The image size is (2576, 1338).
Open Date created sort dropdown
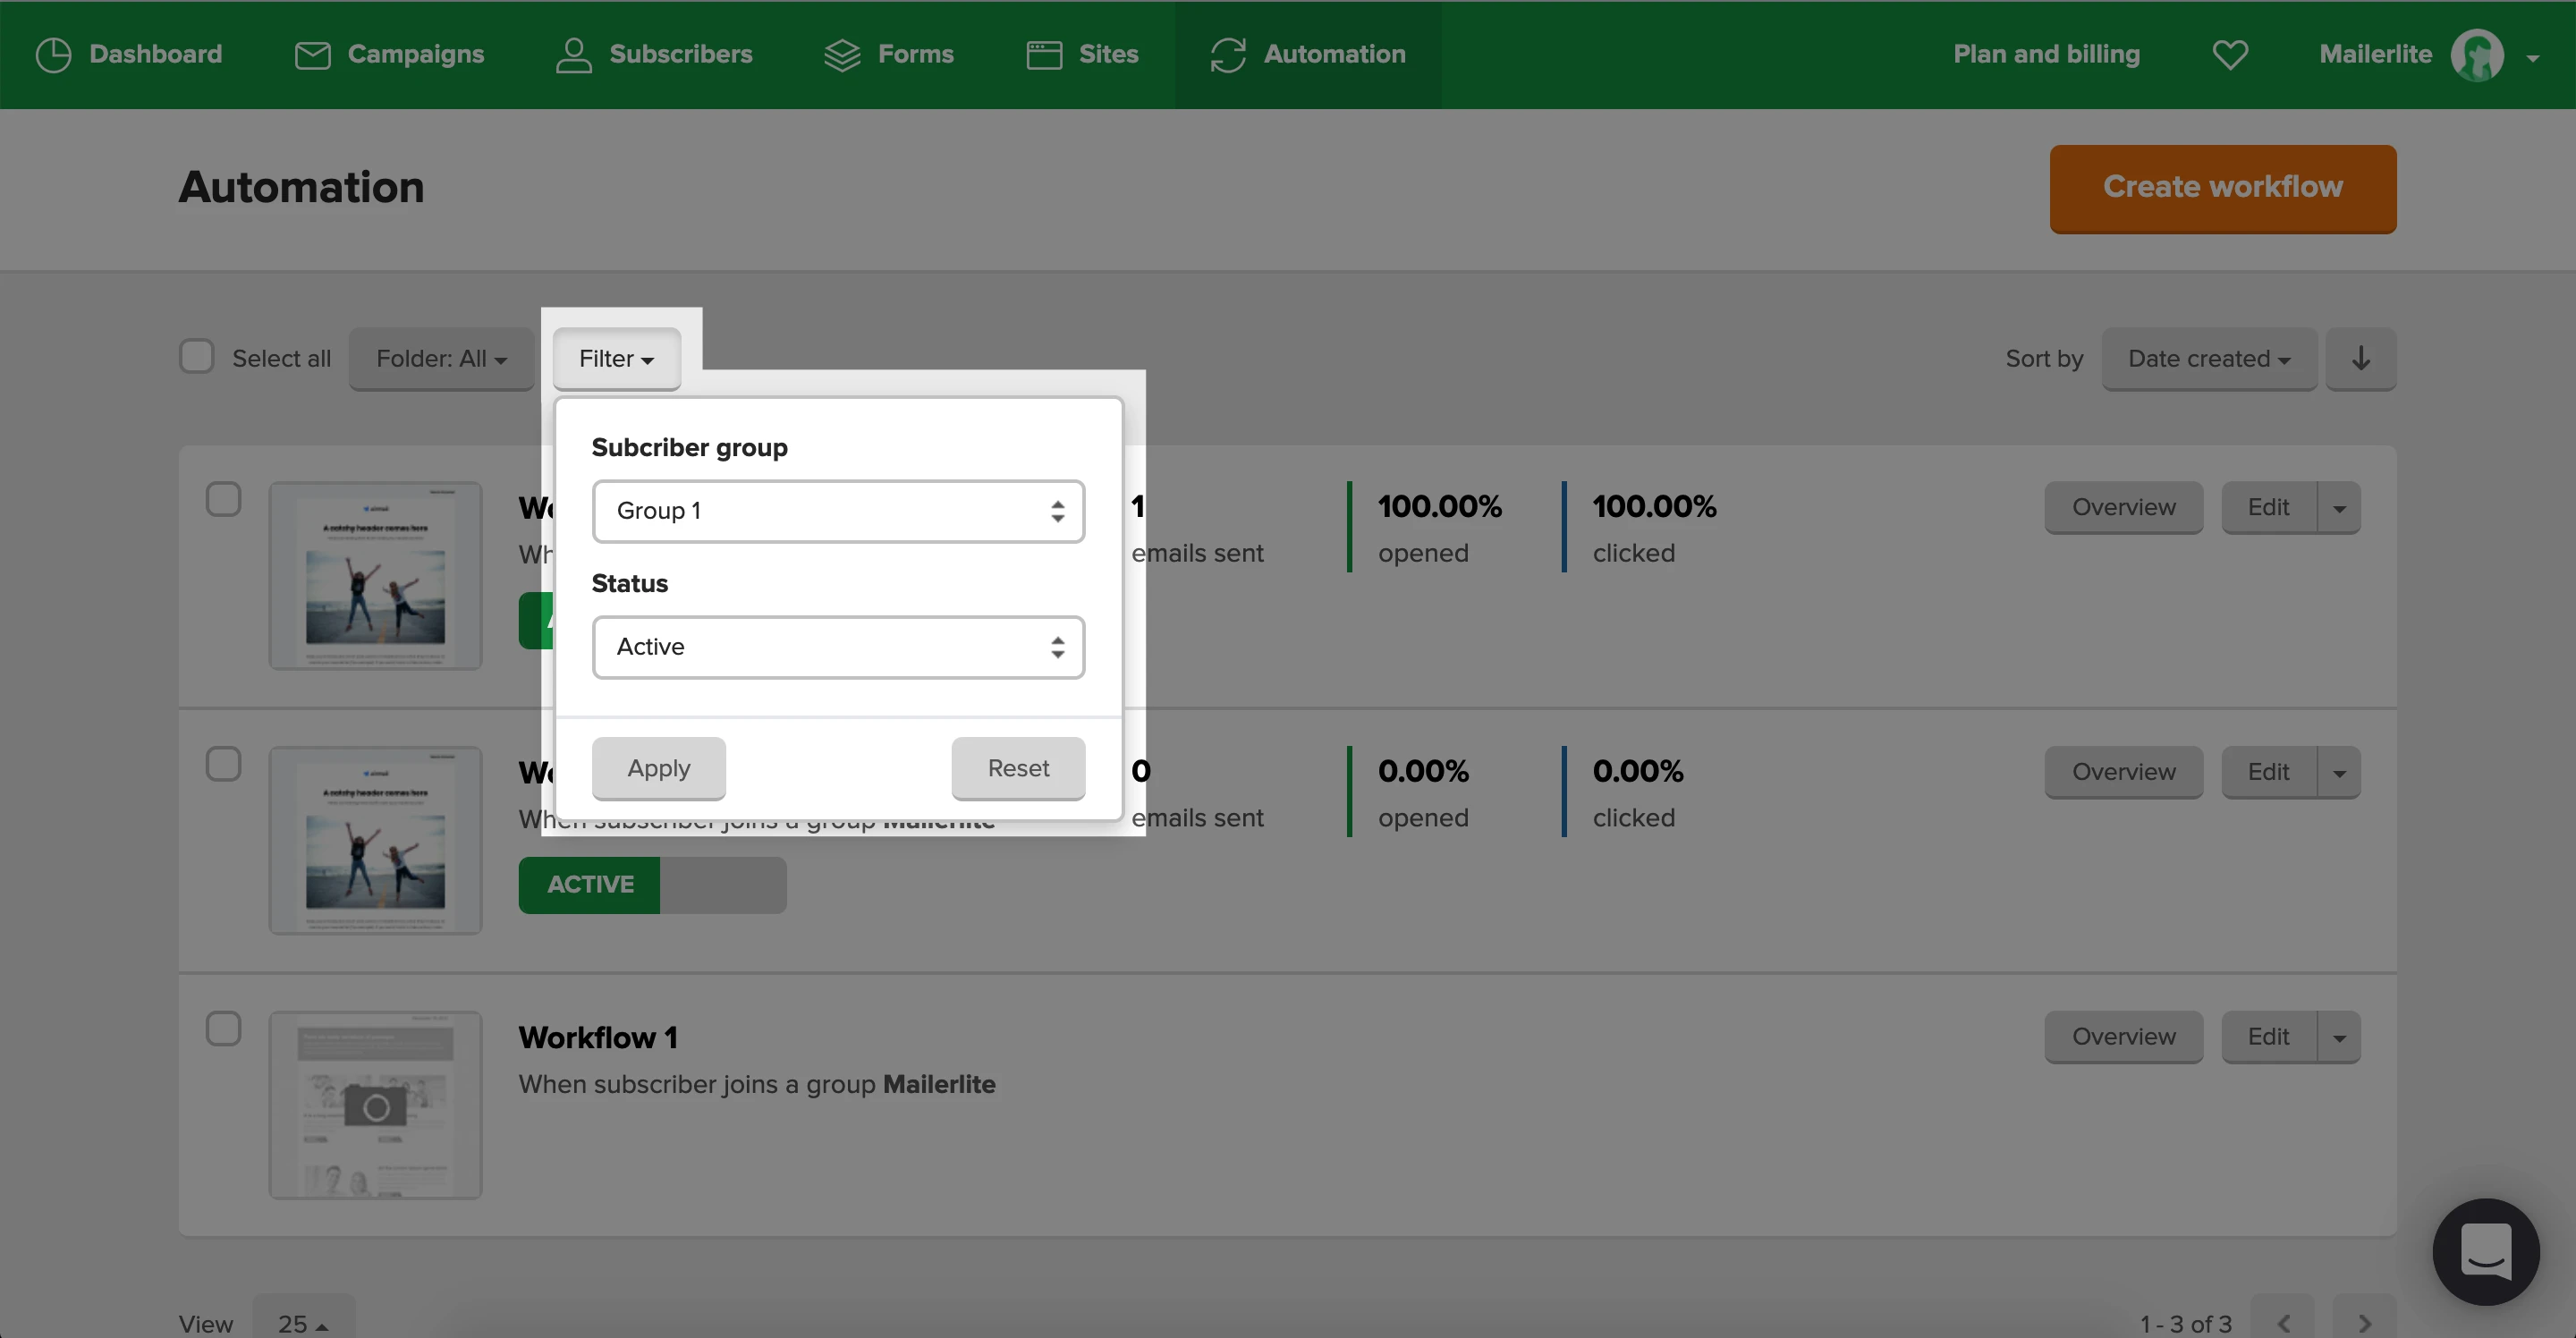click(x=2209, y=359)
